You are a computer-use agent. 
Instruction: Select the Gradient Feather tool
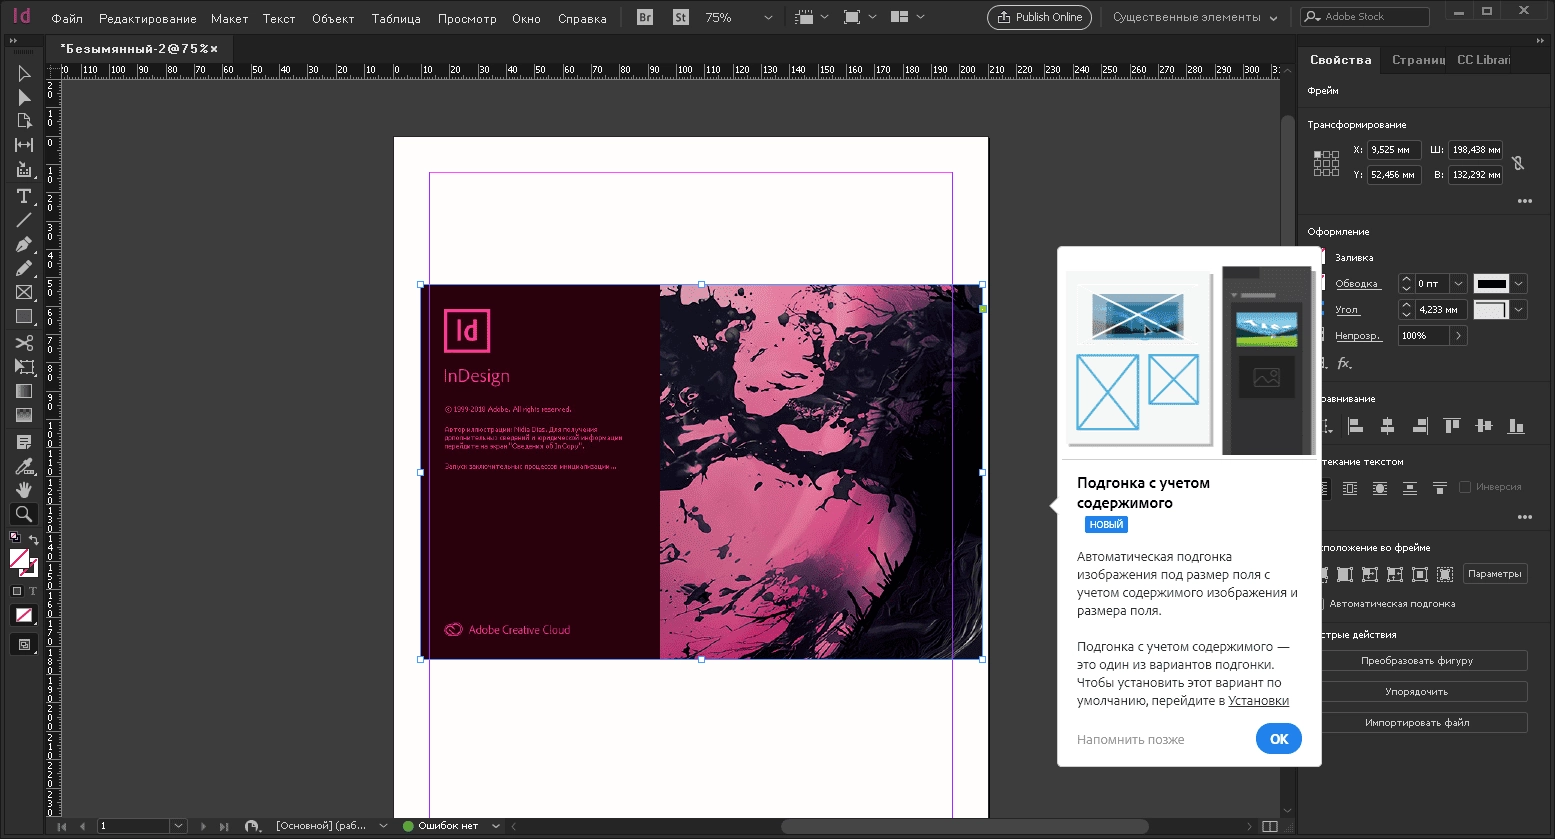pos(24,415)
